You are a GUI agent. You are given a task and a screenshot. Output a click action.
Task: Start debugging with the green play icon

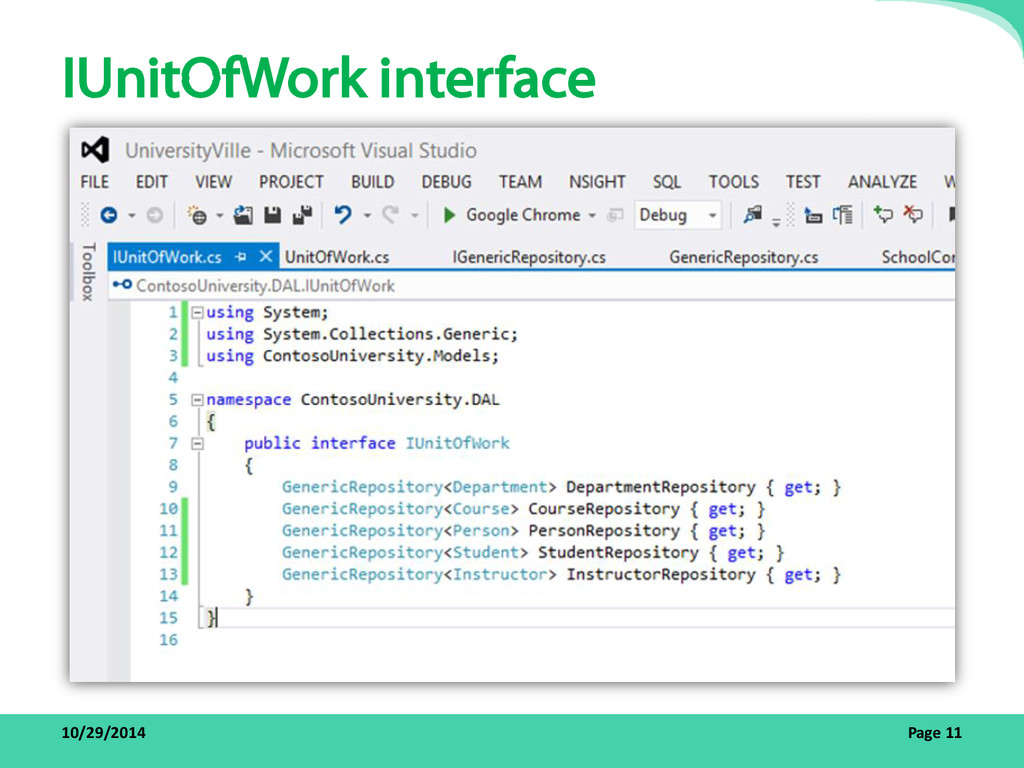pyautogui.click(x=449, y=215)
